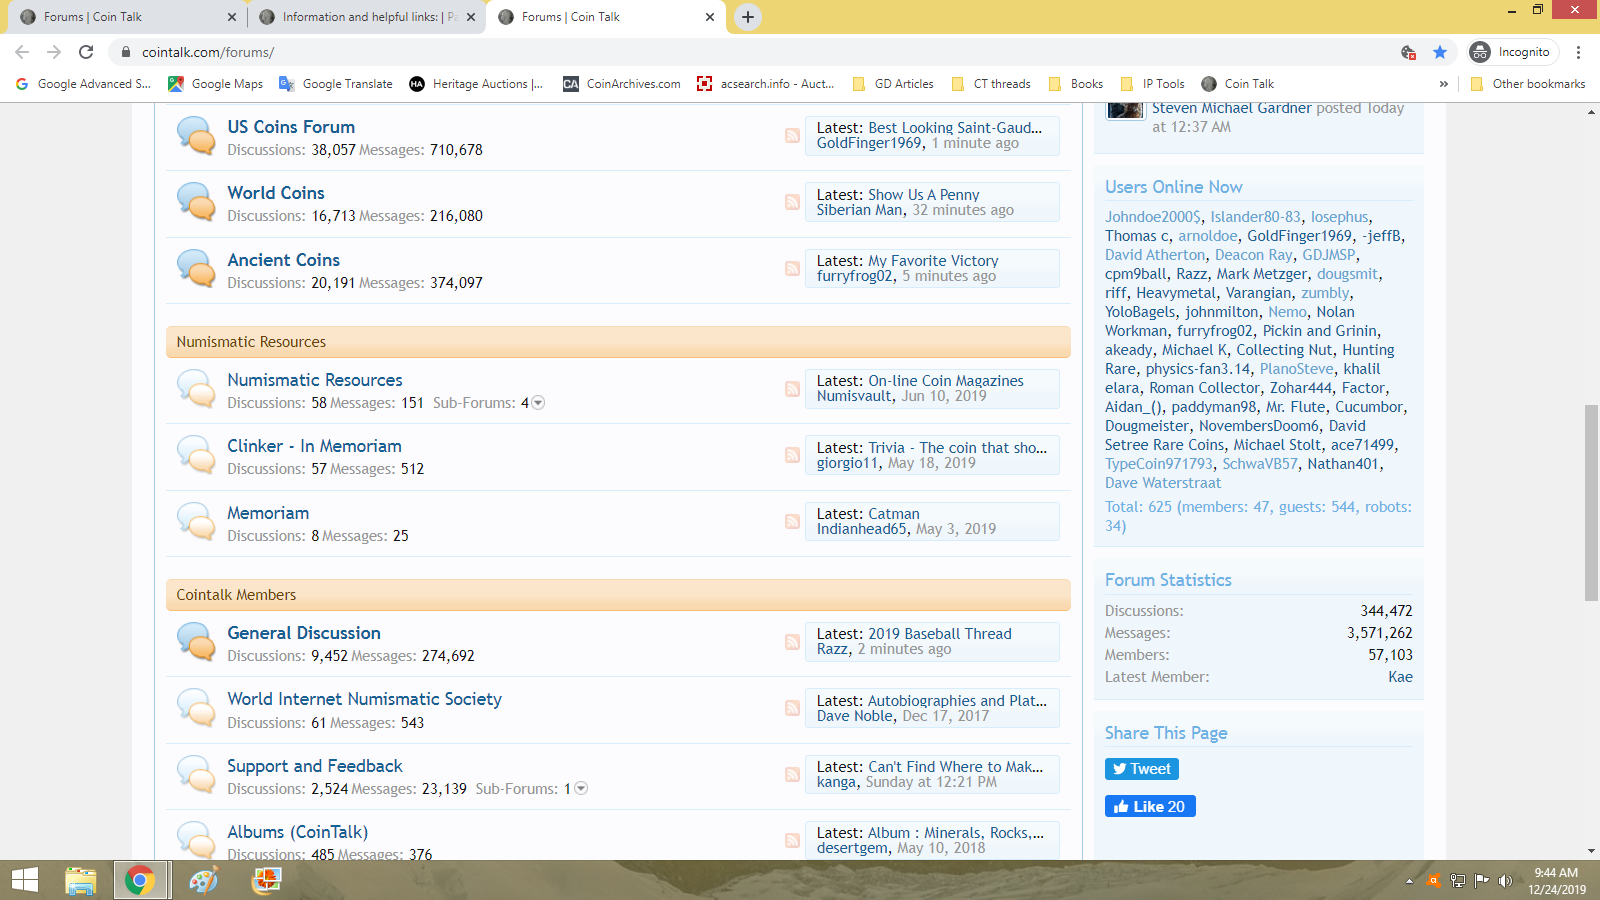1600x900 pixels.
Task: Click the World Coins forum bubble icon
Action: [196, 202]
